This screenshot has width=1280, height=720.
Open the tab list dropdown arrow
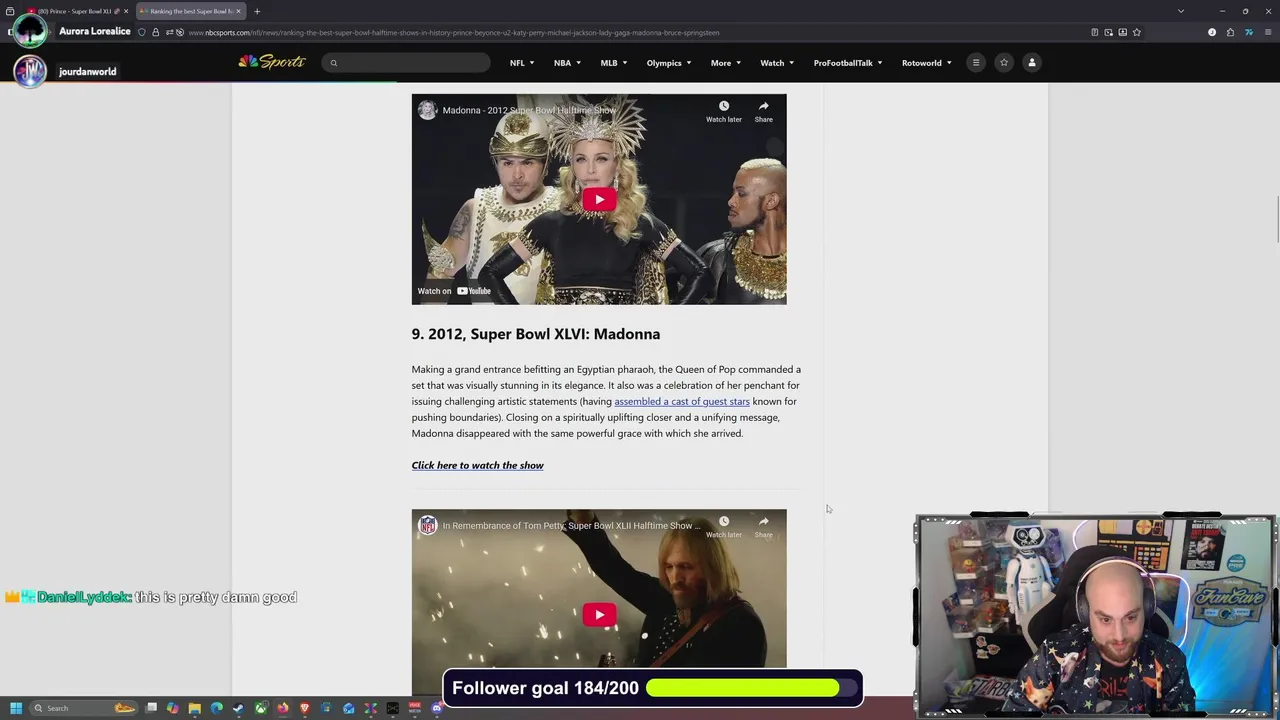pos(1181,11)
